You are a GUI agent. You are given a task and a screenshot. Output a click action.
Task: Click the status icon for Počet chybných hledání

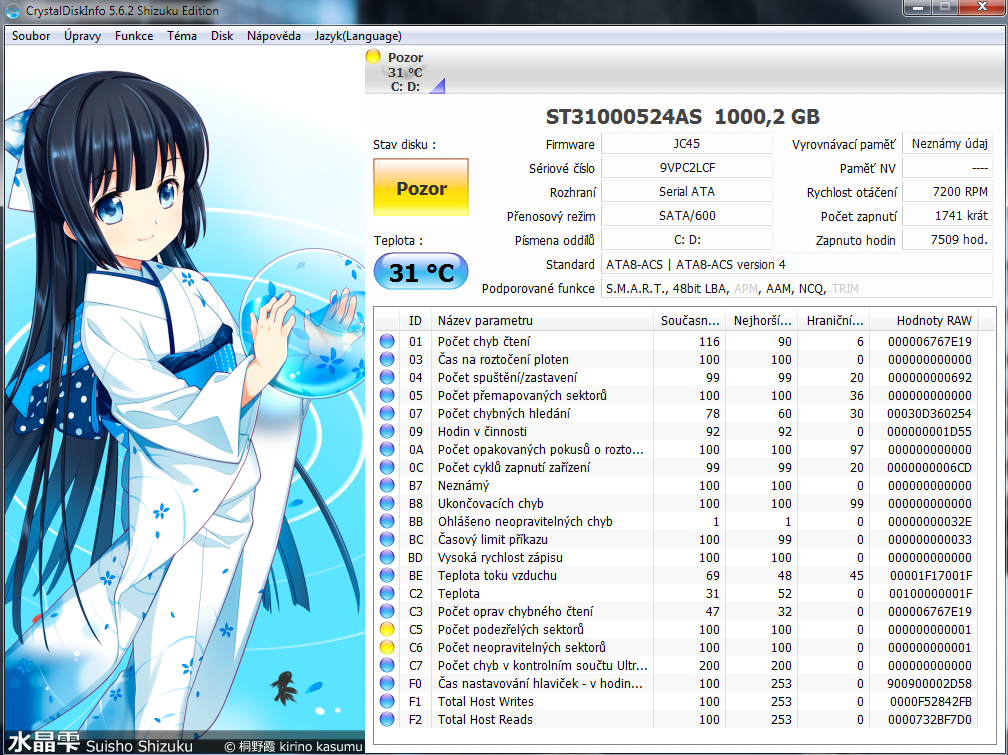(387, 414)
